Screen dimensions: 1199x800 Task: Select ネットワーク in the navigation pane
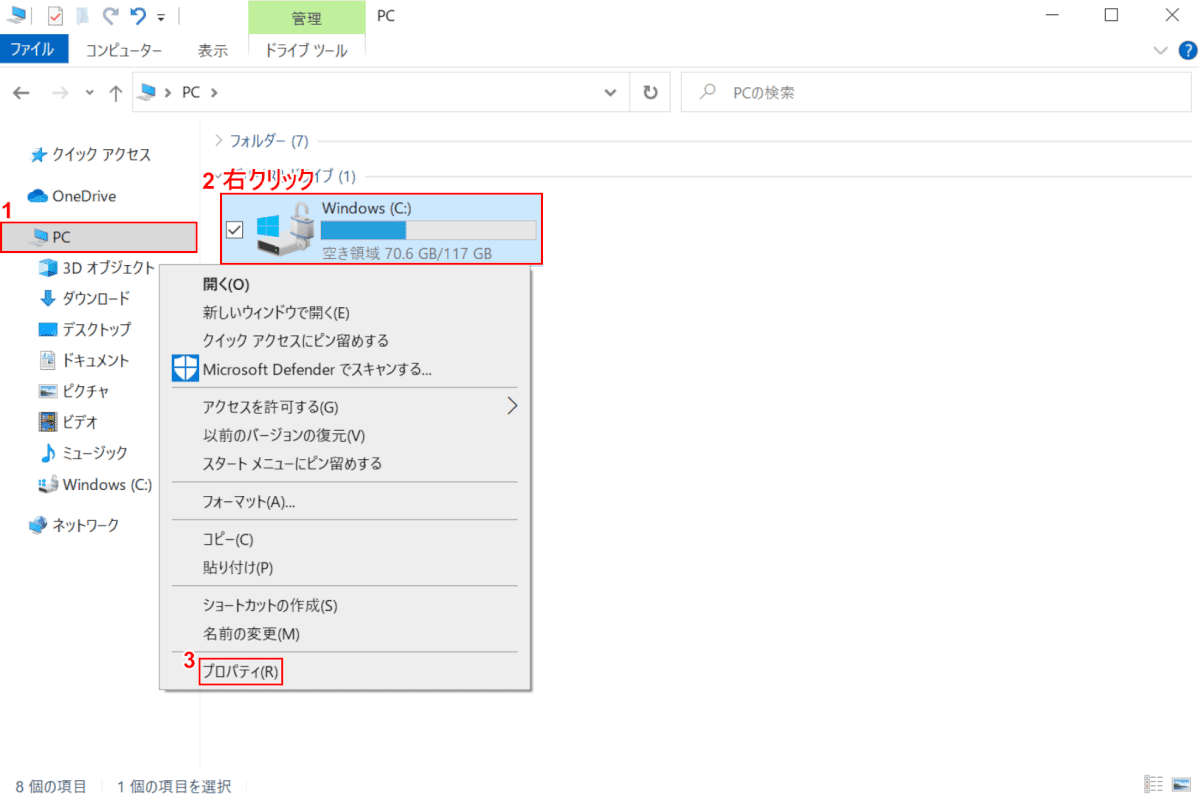pyautogui.click(x=73, y=525)
